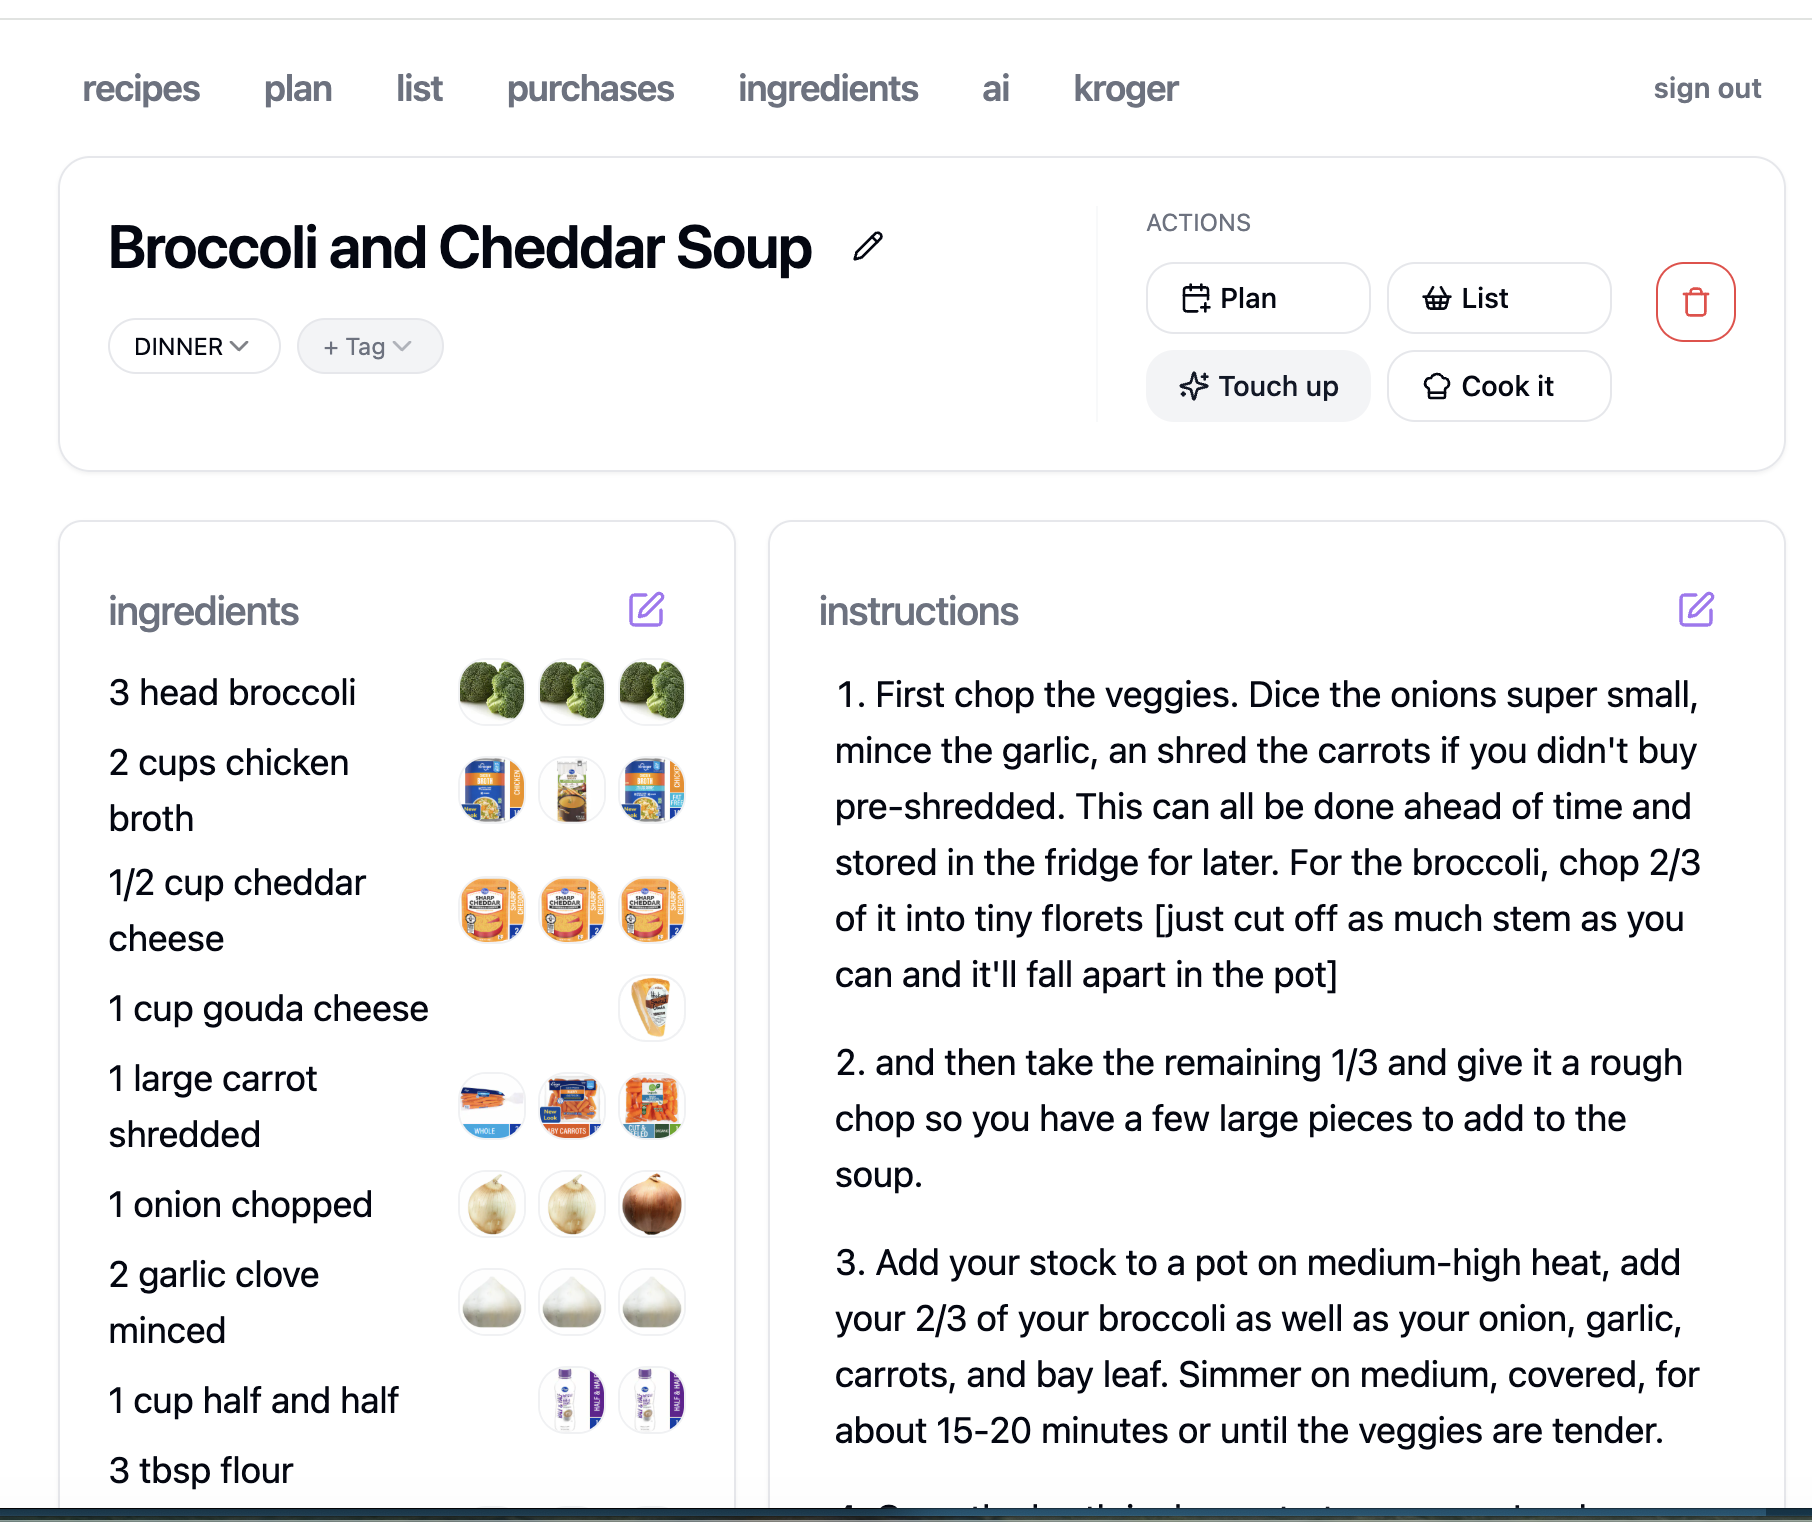The height and width of the screenshot is (1522, 1812).
Task: Delete recipe with the red trash icon
Action: point(1695,301)
